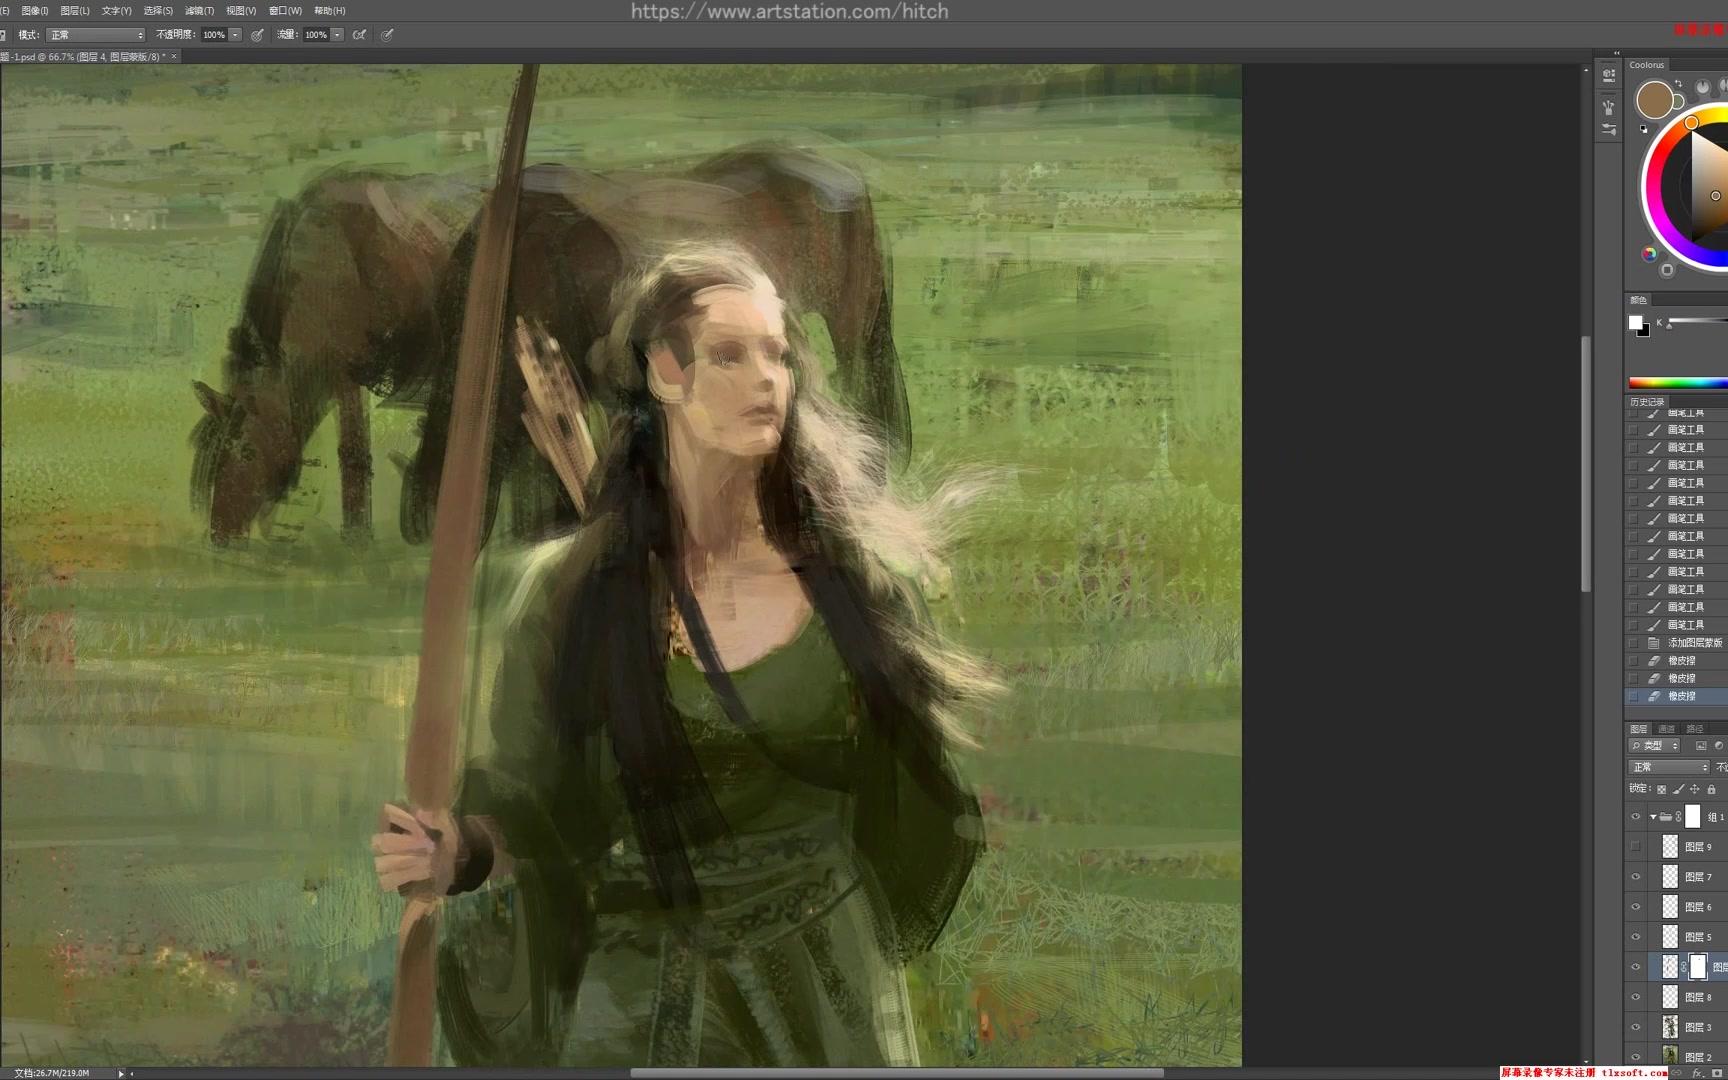Image resolution: width=1728 pixels, height=1080 pixels.
Task: Open the 滤镜(T) menu
Action: pos(199,11)
